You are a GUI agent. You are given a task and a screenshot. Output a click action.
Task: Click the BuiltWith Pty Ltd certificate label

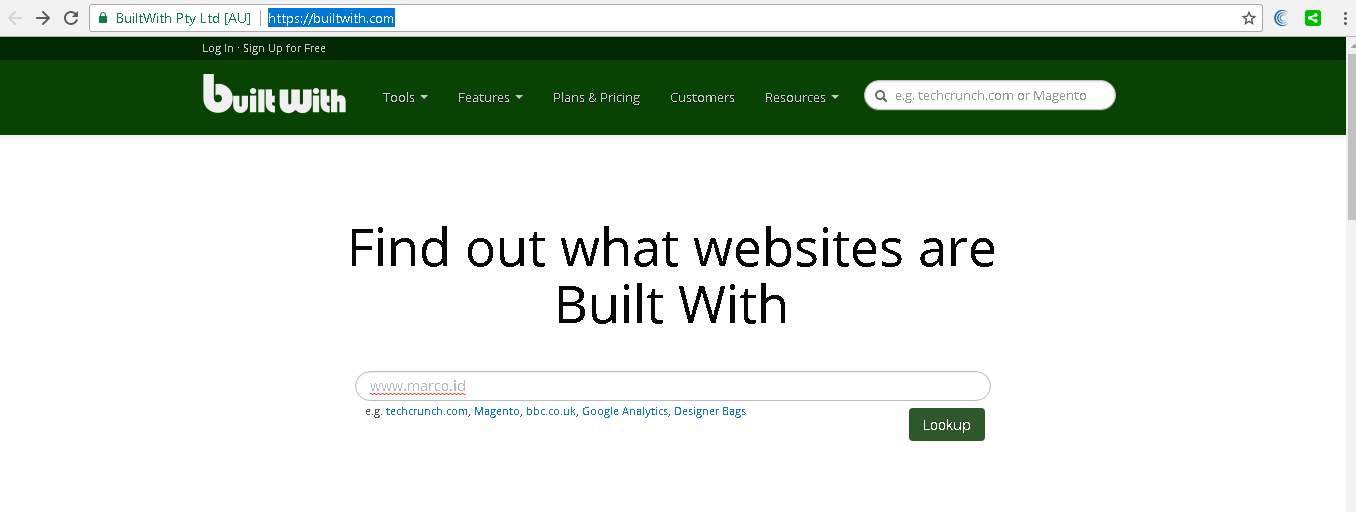point(183,18)
